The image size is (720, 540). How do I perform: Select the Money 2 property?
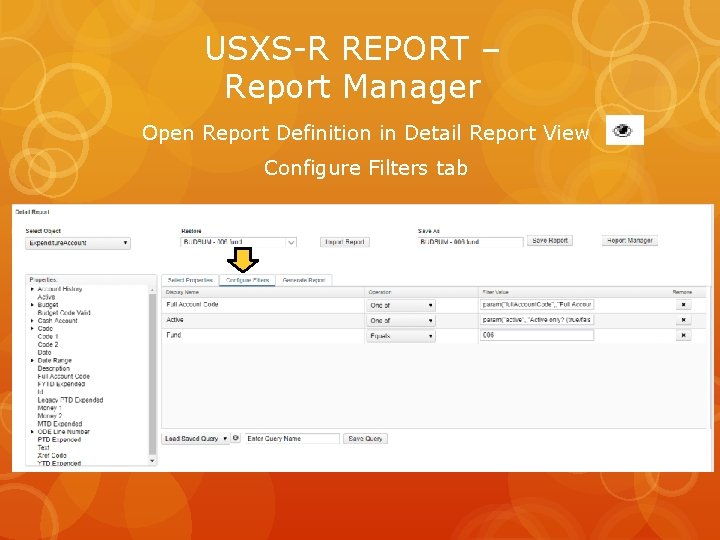[x=50, y=416]
